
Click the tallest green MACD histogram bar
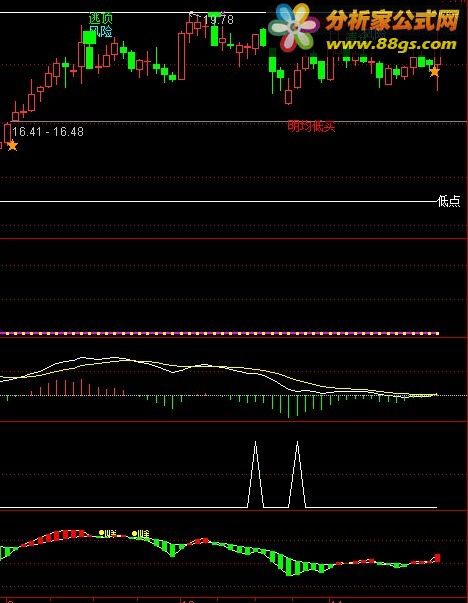pyautogui.click(x=289, y=406)
